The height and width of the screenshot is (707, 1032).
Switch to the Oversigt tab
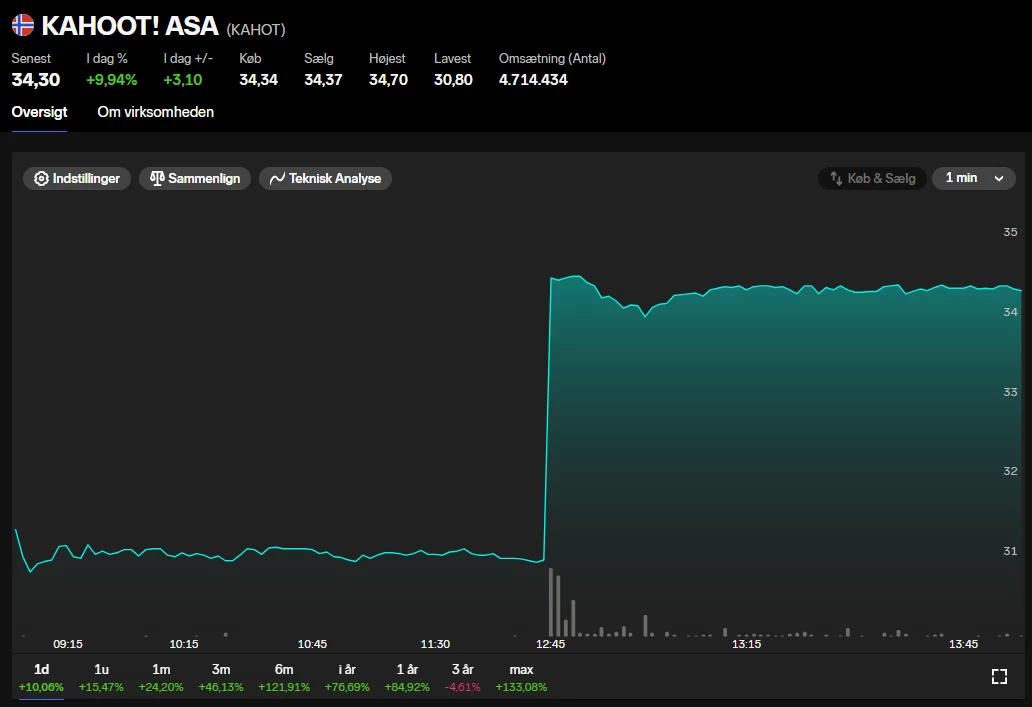click(x=39, y=112)
